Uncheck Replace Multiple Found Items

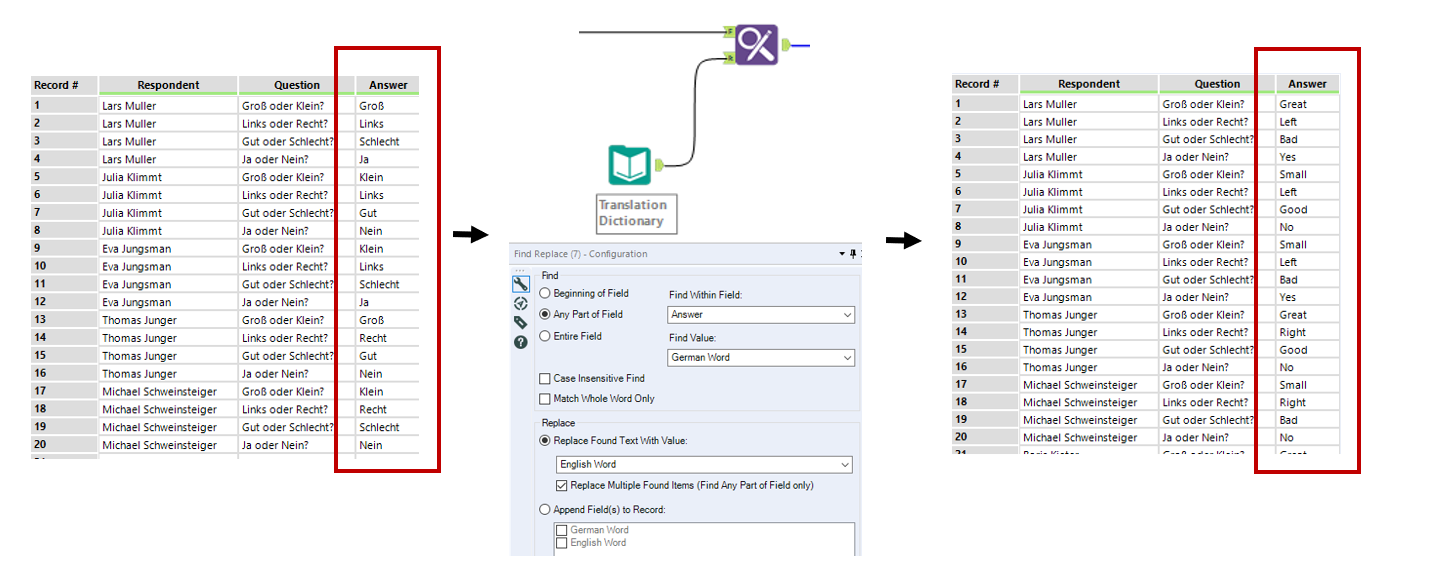pyautogui.click(x=685, y=485)
